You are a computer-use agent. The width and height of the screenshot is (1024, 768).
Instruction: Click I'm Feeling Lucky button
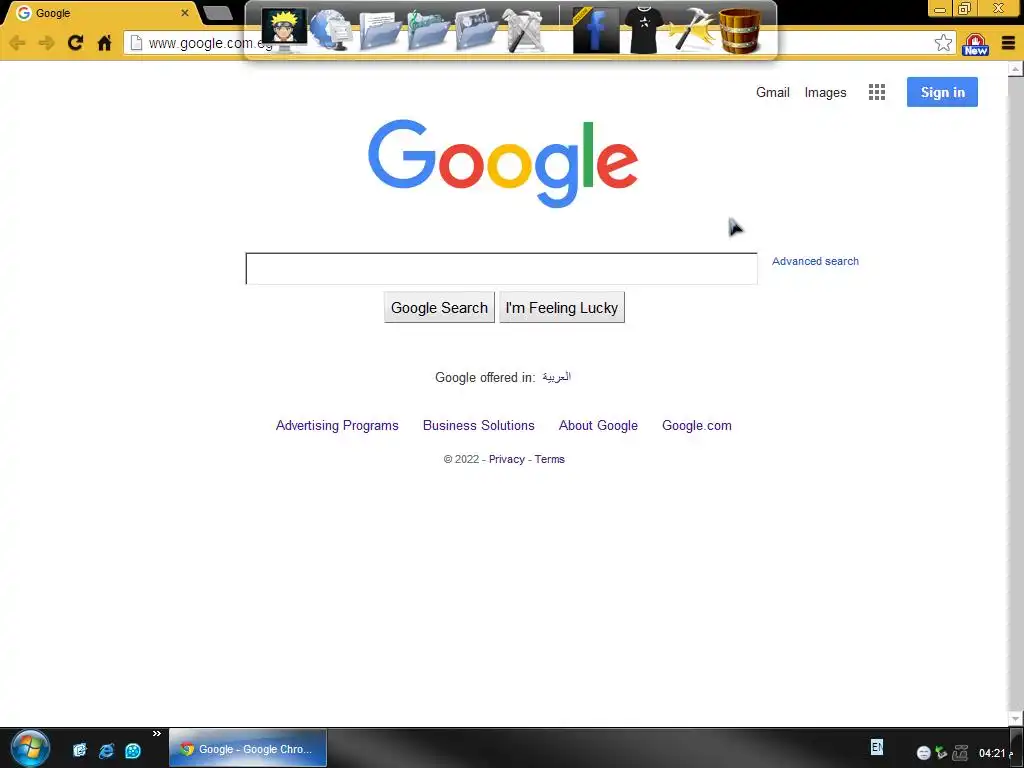(562, 308)
